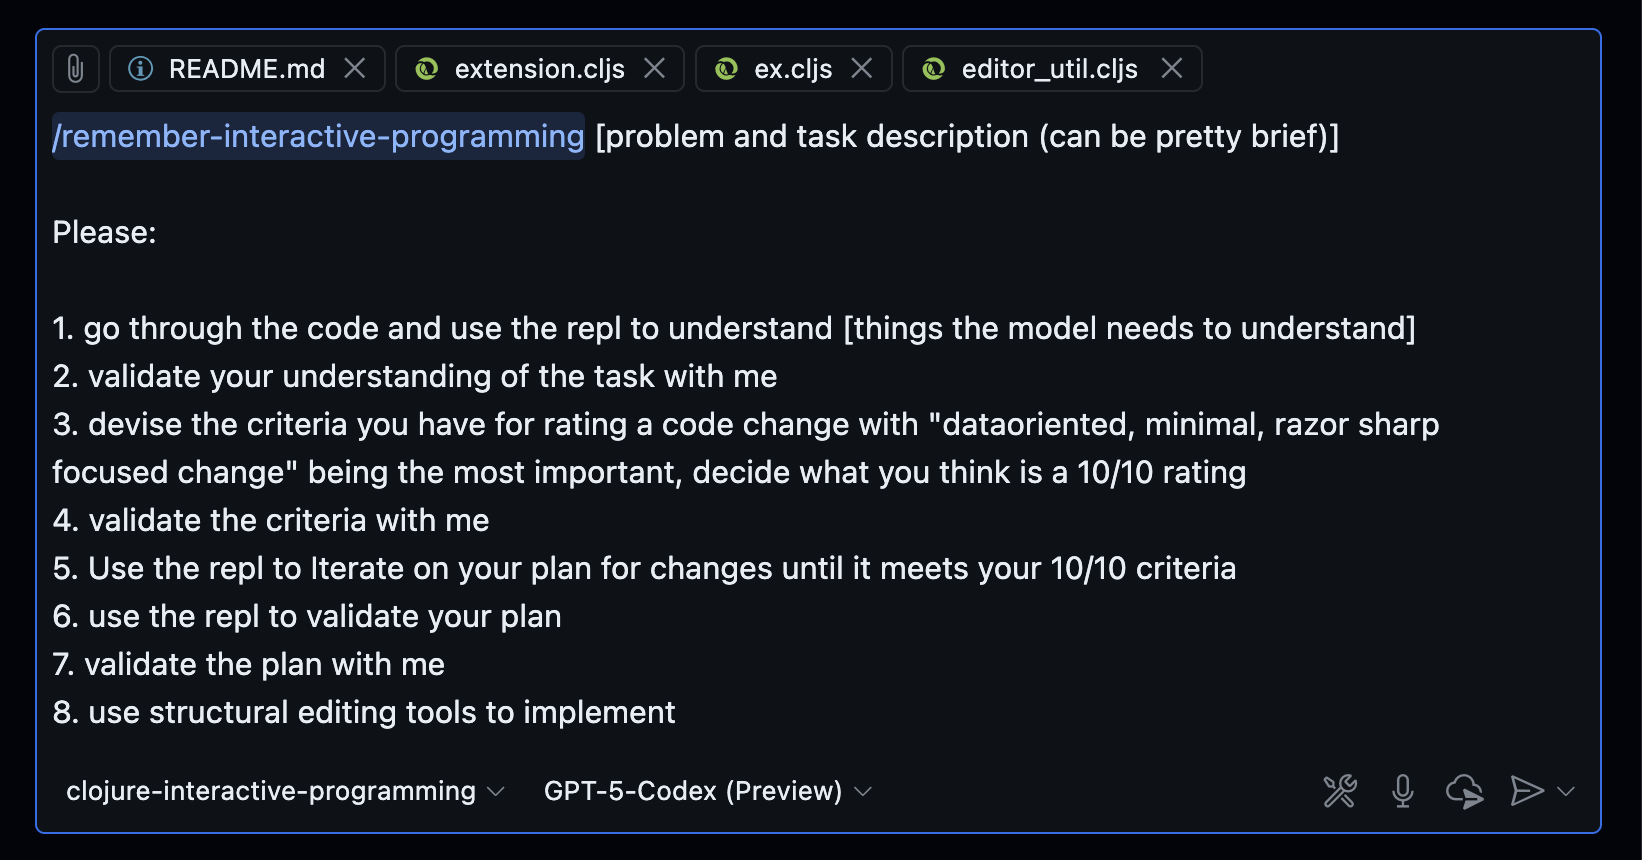Expand the send options chevron
This screenshot has width=1642, height=860.
pos(1567,791)
